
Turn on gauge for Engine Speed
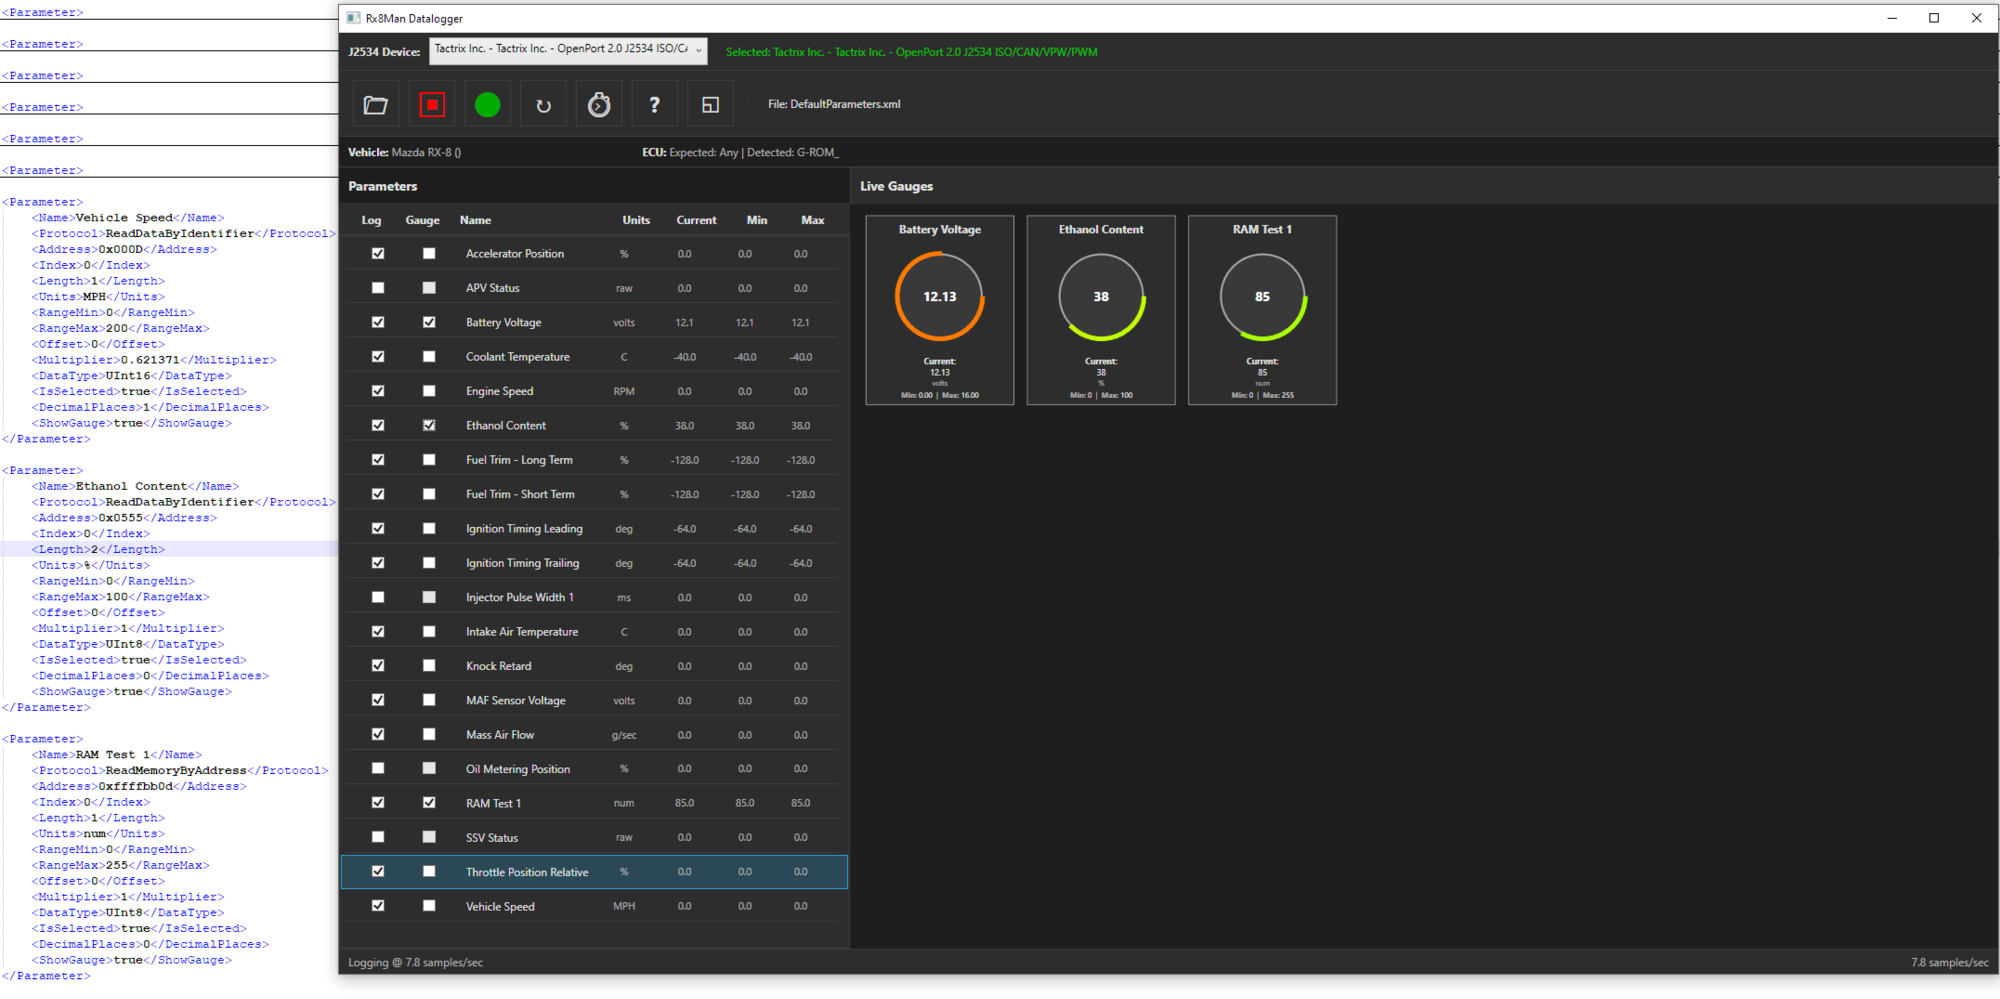point(429,391)
